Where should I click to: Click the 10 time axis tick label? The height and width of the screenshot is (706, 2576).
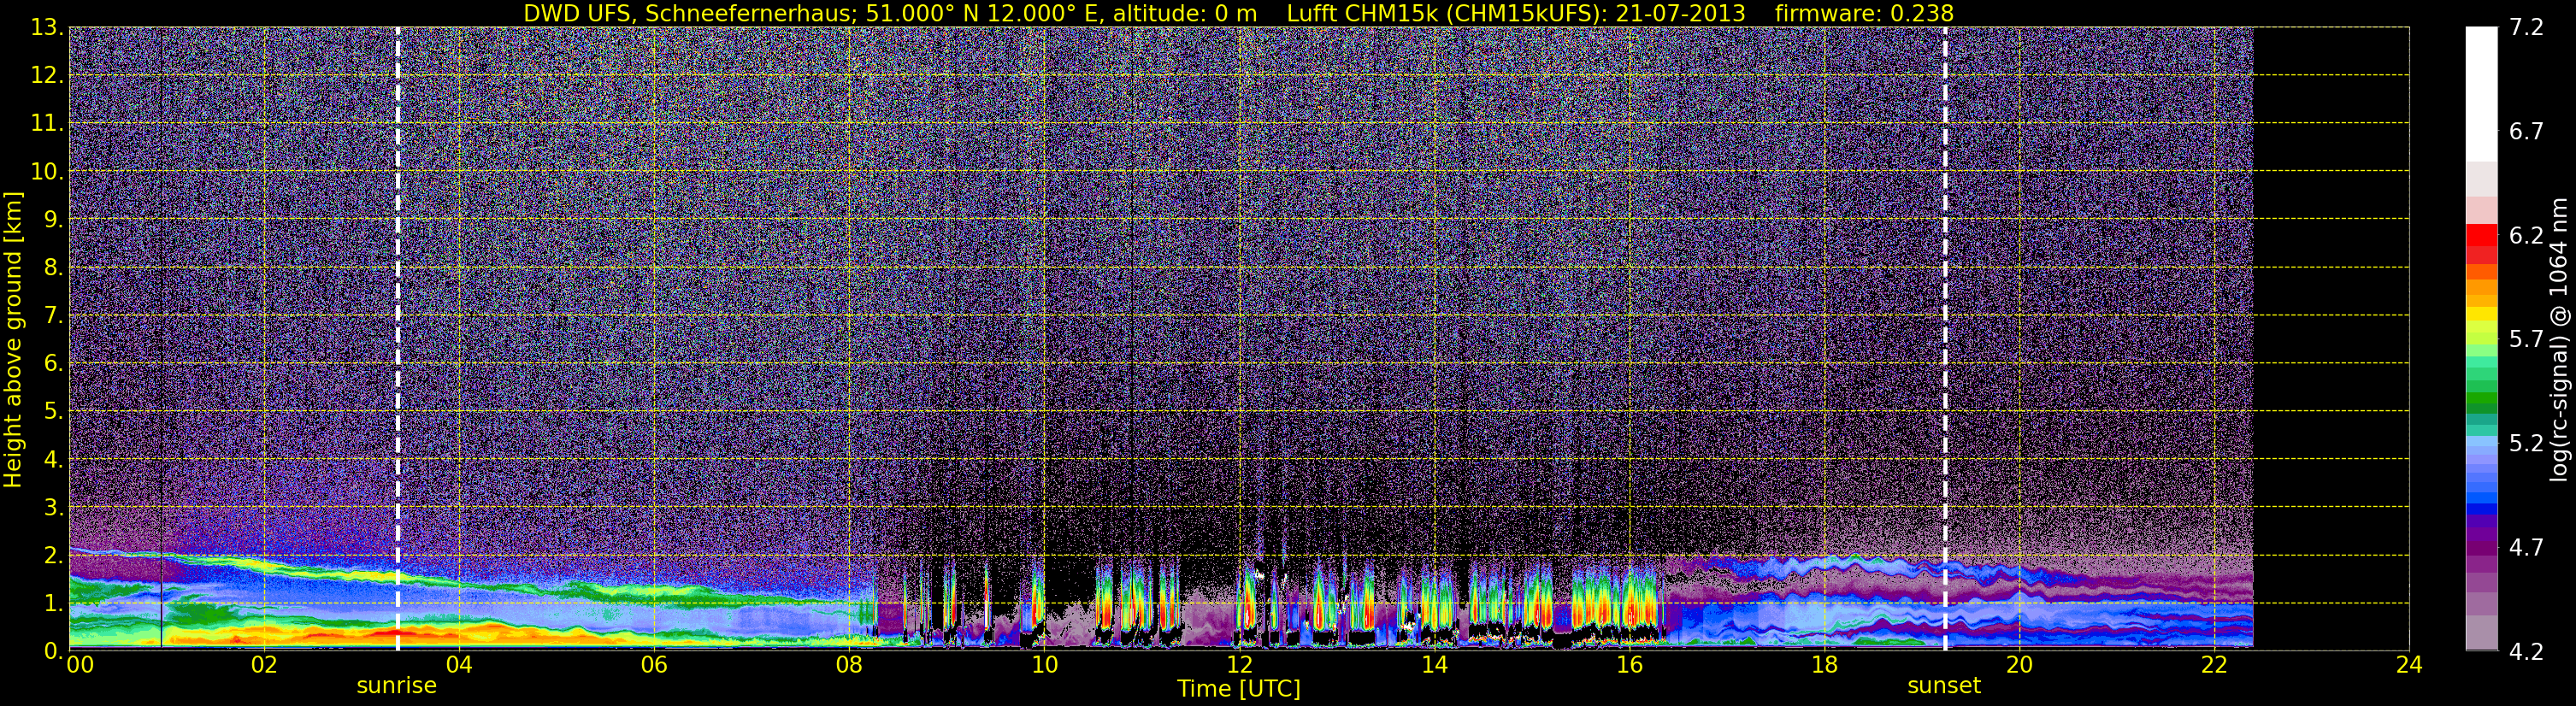(x=1044, y=666)
